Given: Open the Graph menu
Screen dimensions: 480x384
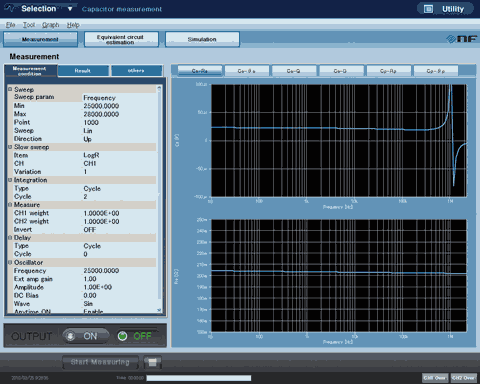Looking at the screenshot, I should pos(51,25).
